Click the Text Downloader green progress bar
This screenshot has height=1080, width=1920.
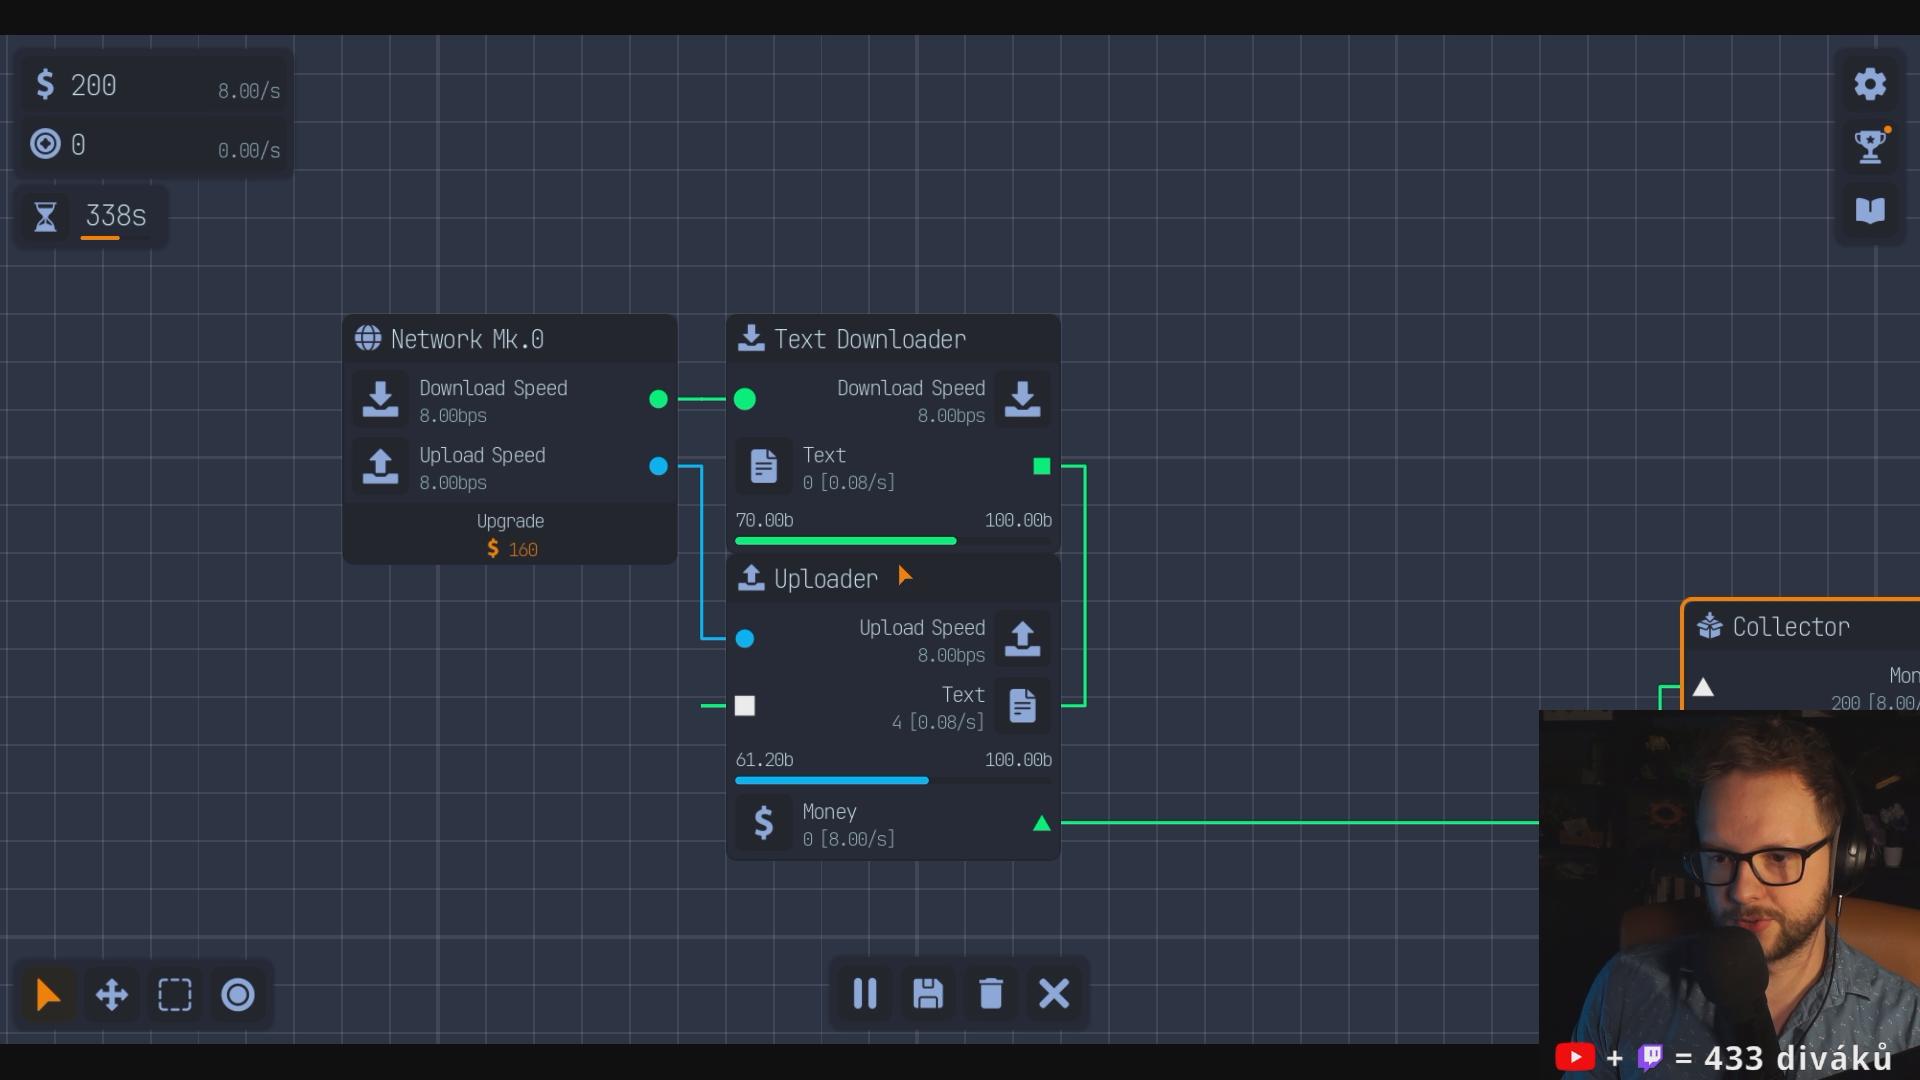[845, 541]
